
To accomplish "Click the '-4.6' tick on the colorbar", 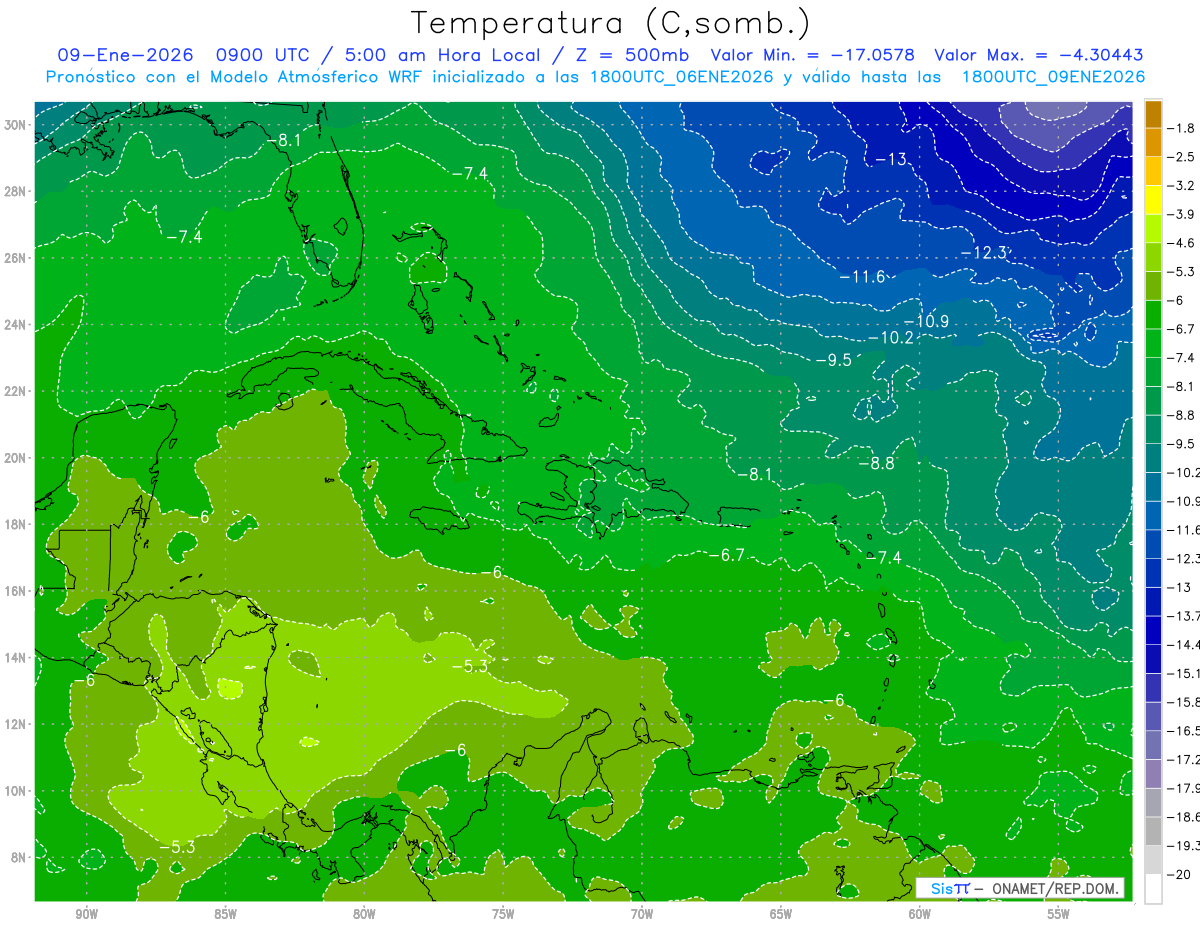I will point(1181,243).
